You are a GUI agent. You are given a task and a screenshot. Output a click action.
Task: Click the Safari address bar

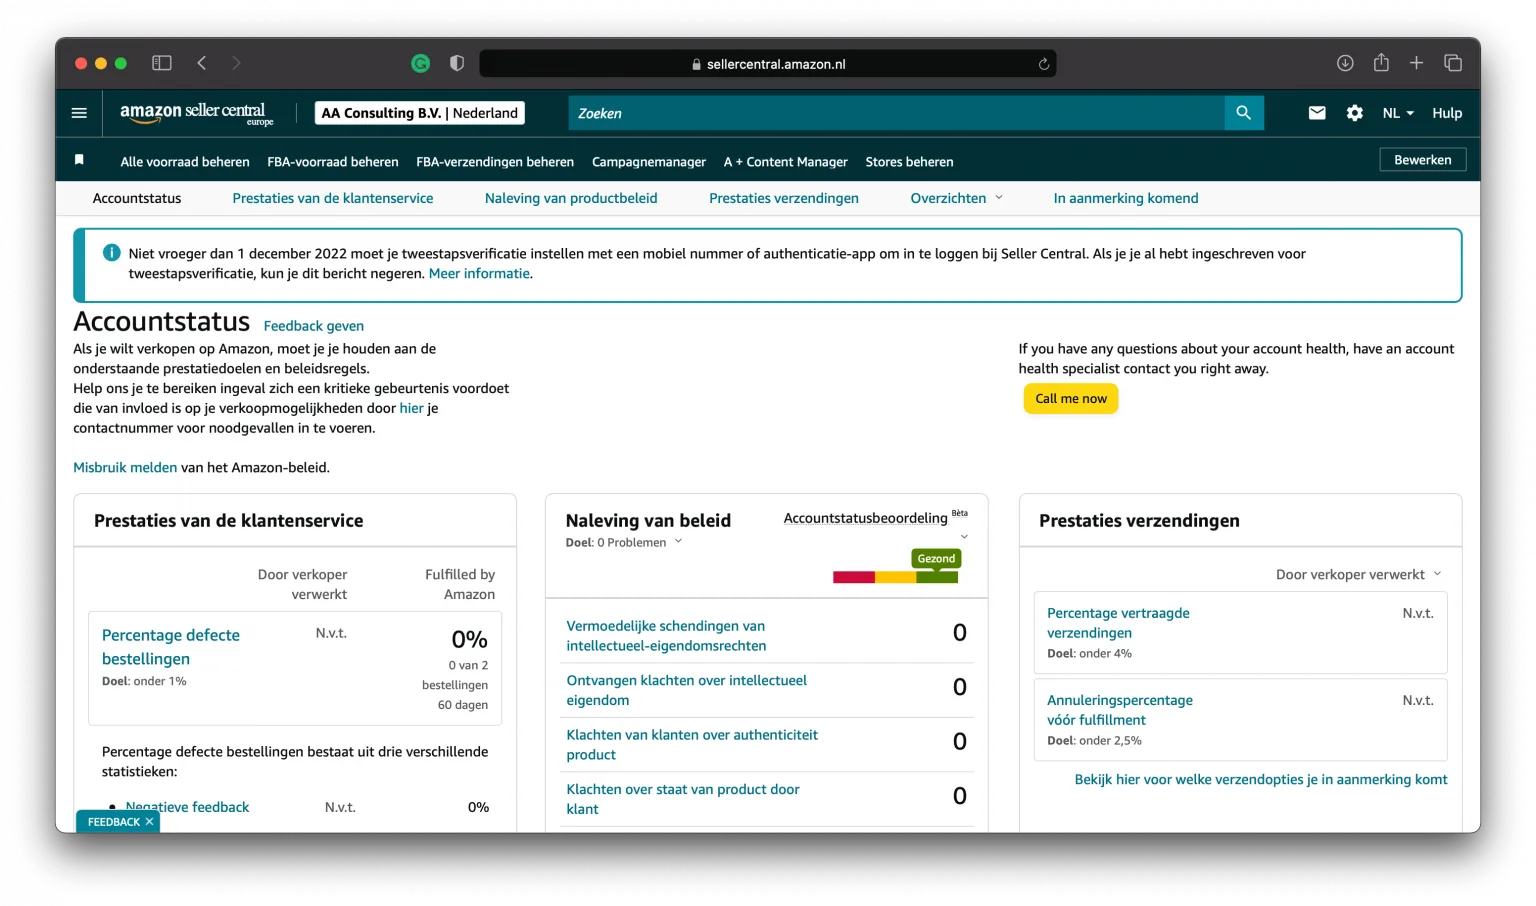click(x=767, y=64)
